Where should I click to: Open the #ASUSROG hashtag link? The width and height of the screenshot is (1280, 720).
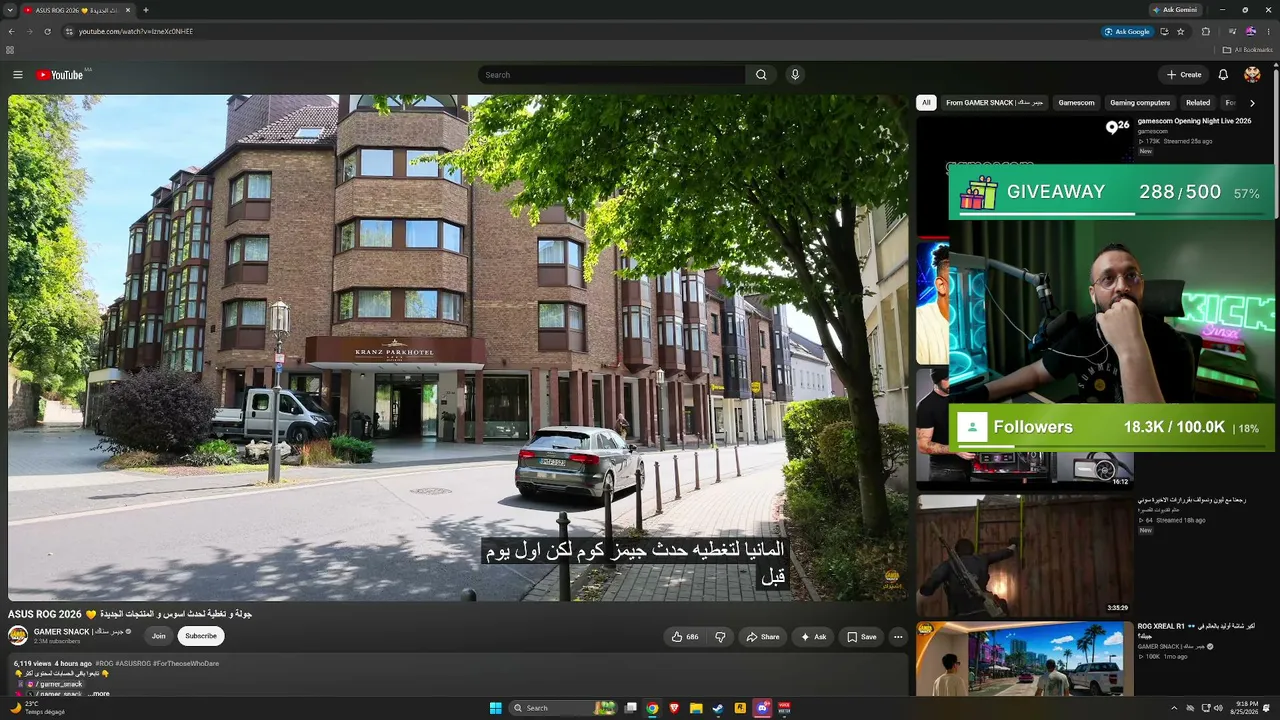[133, 663]
